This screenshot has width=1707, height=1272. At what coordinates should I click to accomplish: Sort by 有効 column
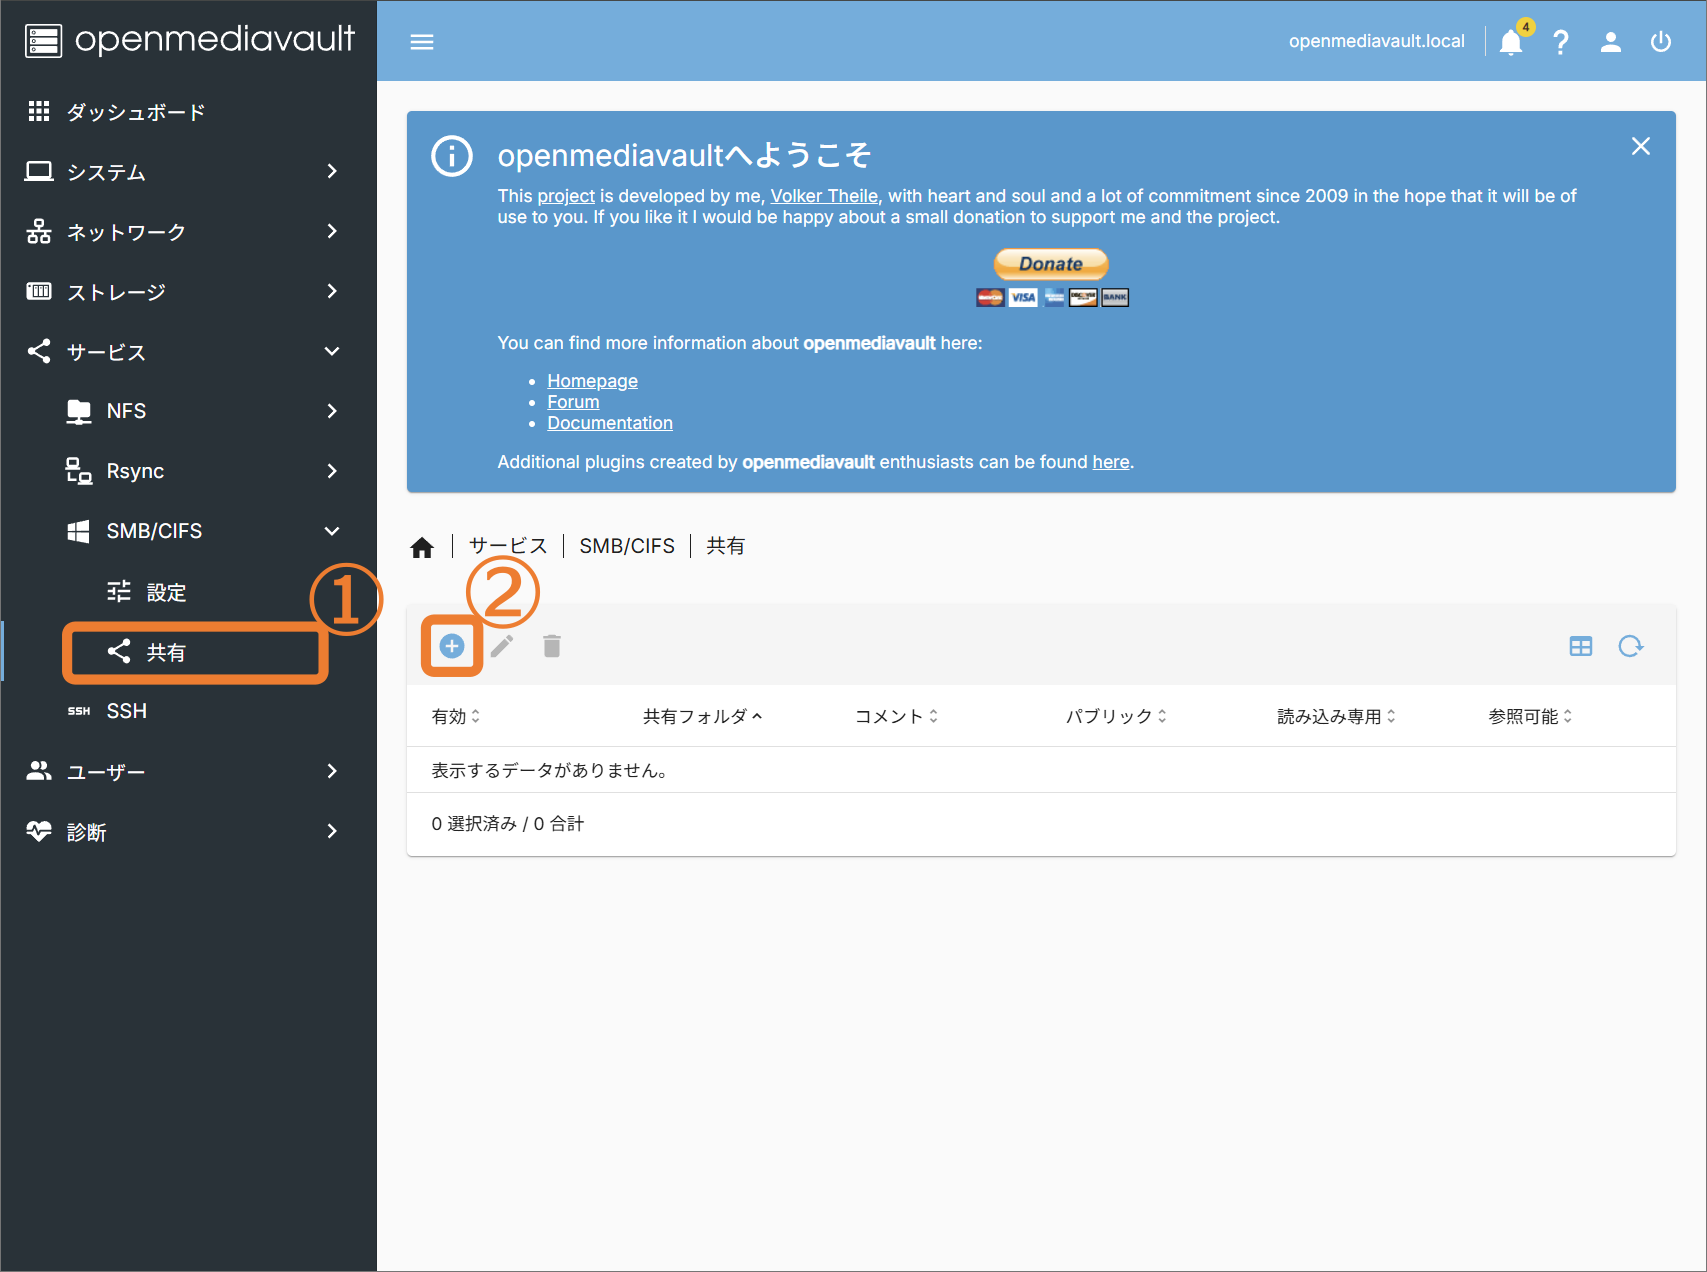click(x=456, y=716)
